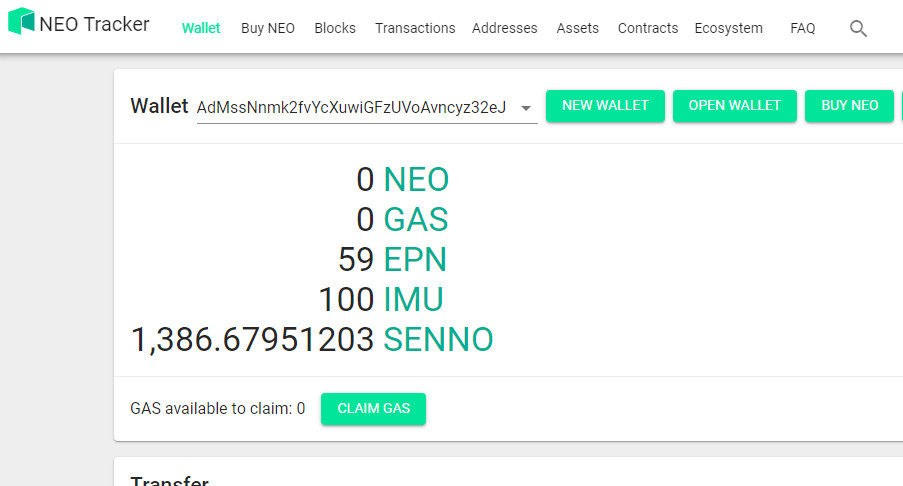Open the Wallet menu item

point(201,28)
